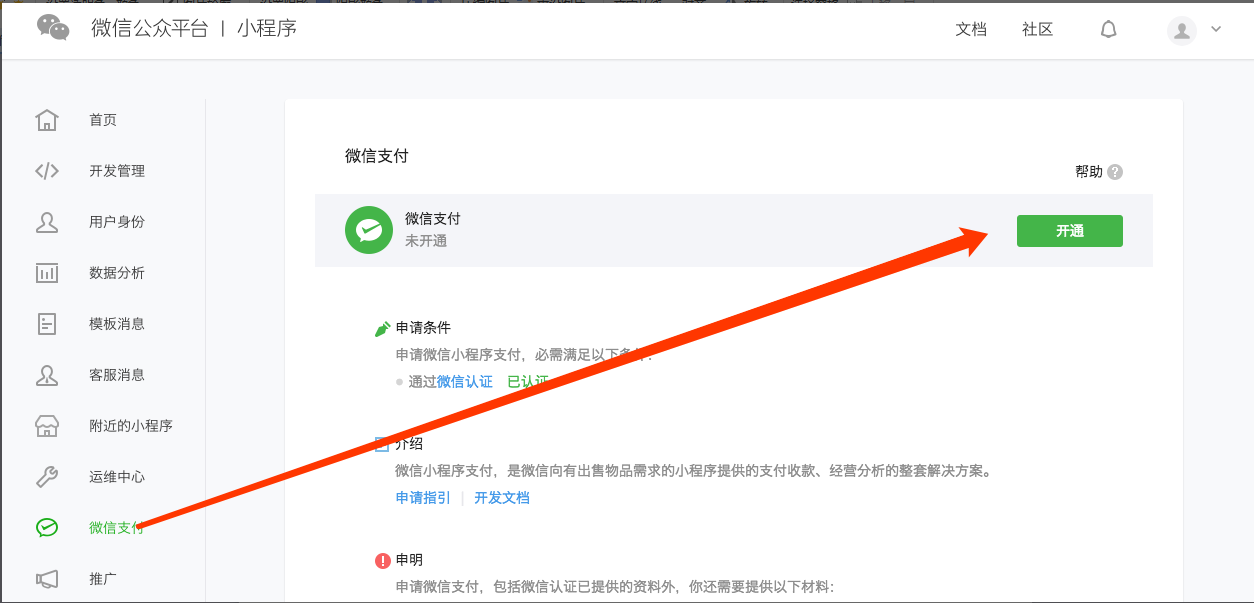The height and width of the screenshot is (603, 1254).
Task: Click the user avatar icon
Action: tap(1182, 30)
